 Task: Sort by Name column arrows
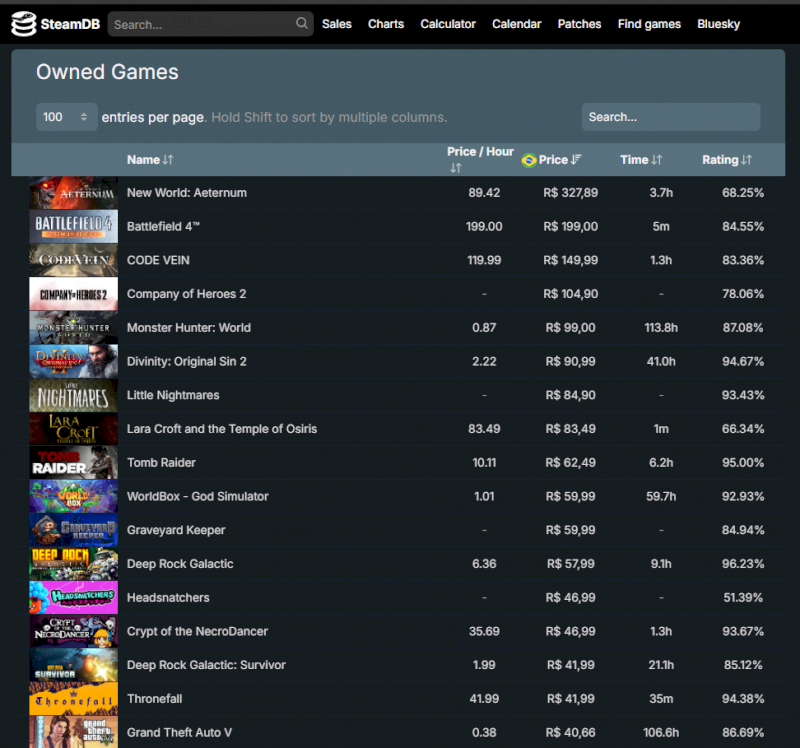point(168,160)
